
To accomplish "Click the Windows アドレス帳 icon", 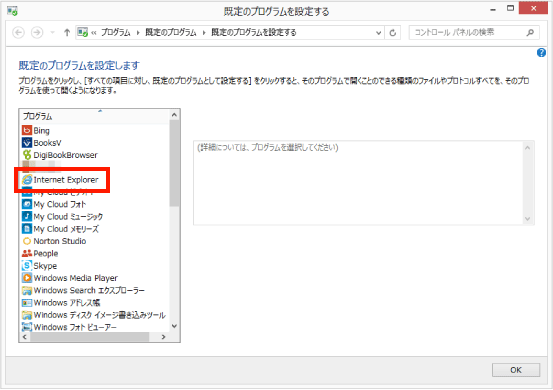I will (x=27, y=303).
